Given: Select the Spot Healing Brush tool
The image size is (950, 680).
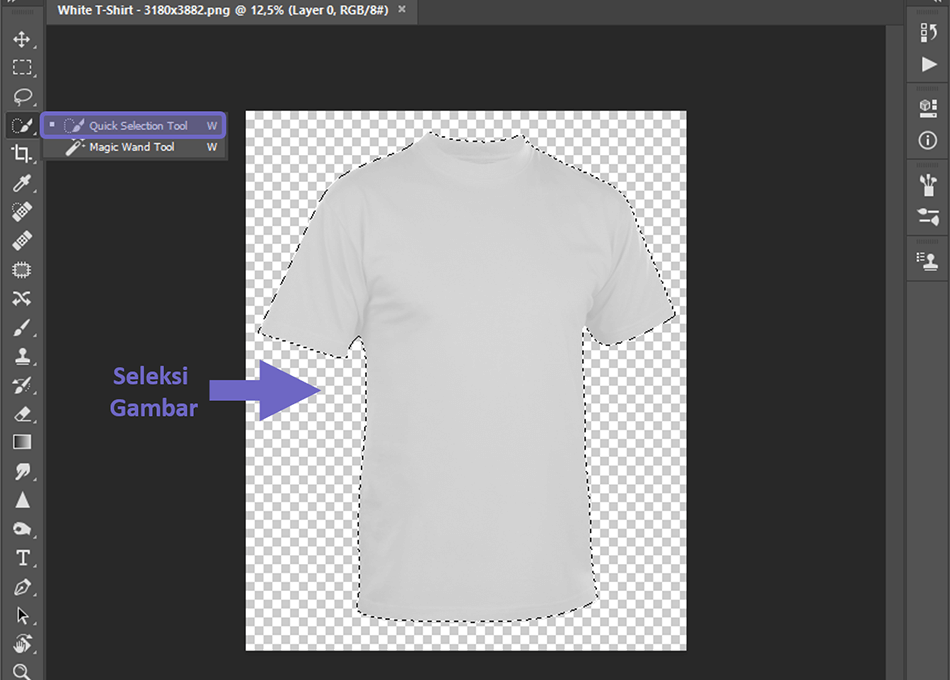Looking at the screenshot, I should 22,212.
